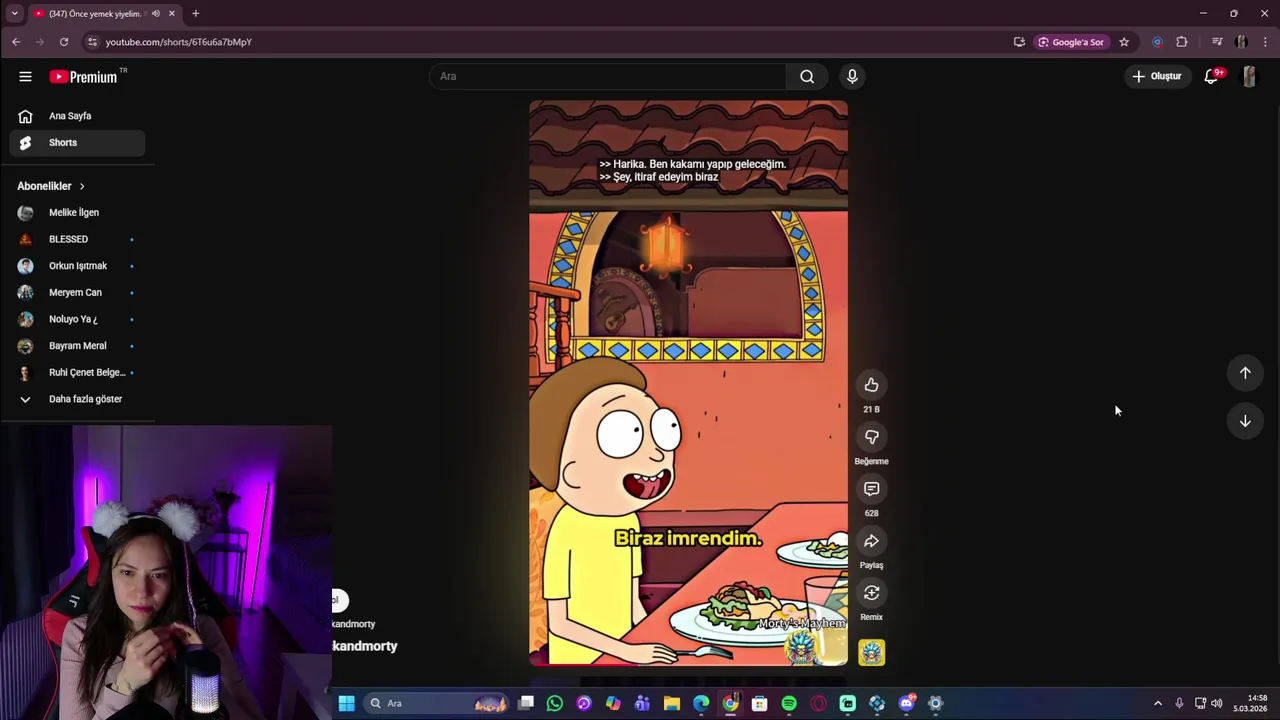This screenshot has width=1280, height=720.
Task: Open Windows Start menu
Action: click(346, 703)
